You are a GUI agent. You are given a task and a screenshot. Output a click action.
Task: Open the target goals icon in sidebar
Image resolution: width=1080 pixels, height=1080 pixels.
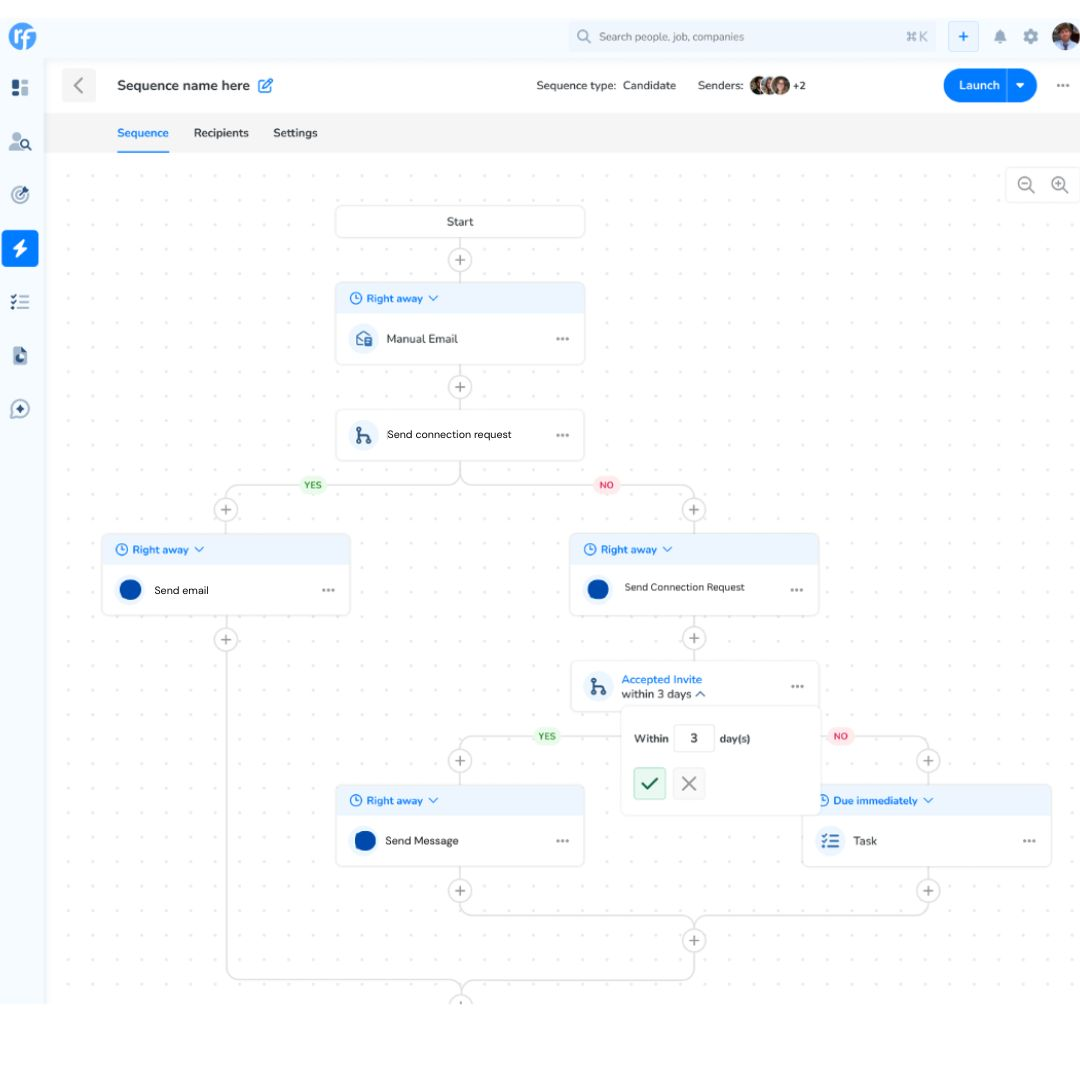pos(20,194)
